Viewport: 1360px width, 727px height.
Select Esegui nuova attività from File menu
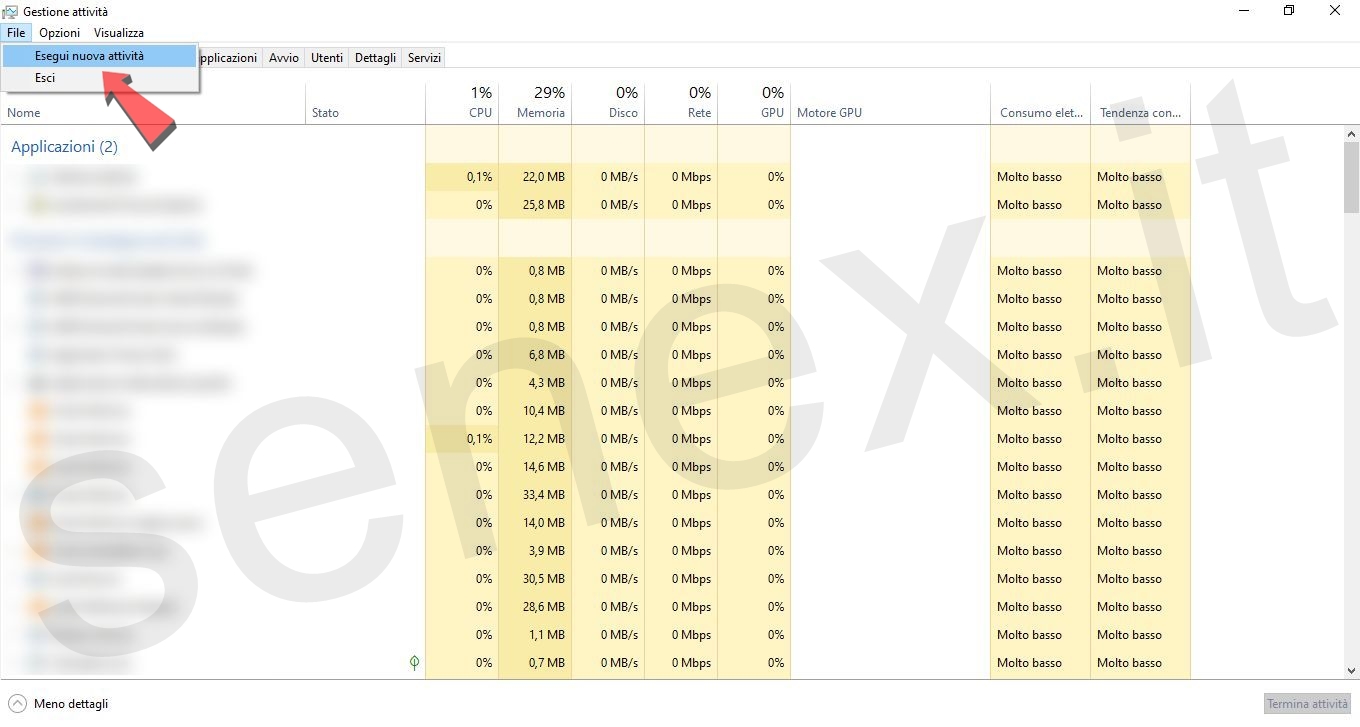[89, 56]
